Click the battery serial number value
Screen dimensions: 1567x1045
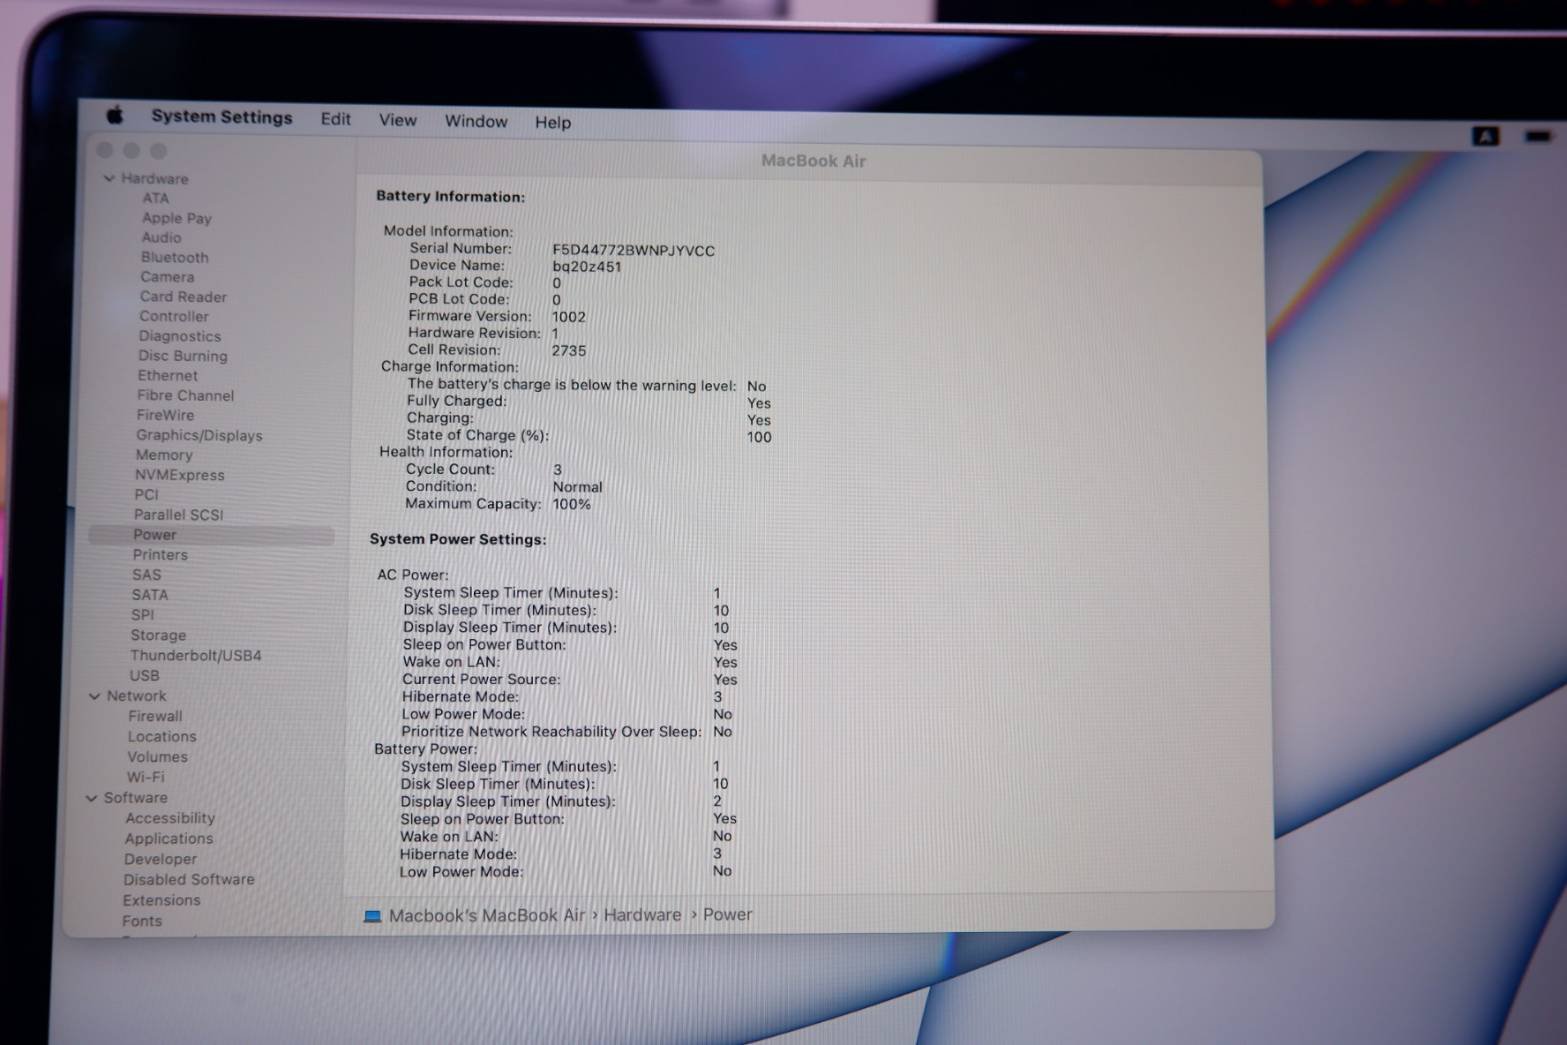point(633,251)
